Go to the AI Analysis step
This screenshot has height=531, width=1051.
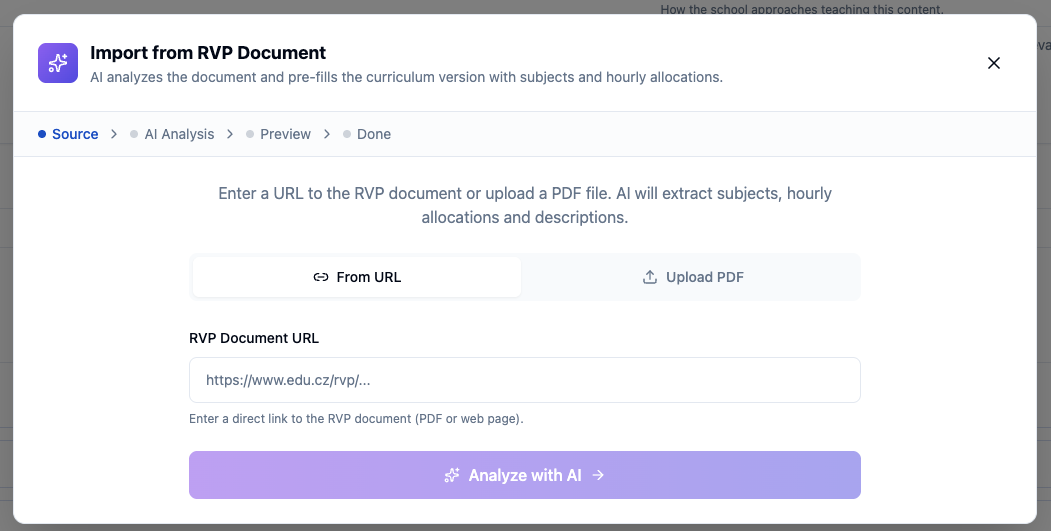172,134
